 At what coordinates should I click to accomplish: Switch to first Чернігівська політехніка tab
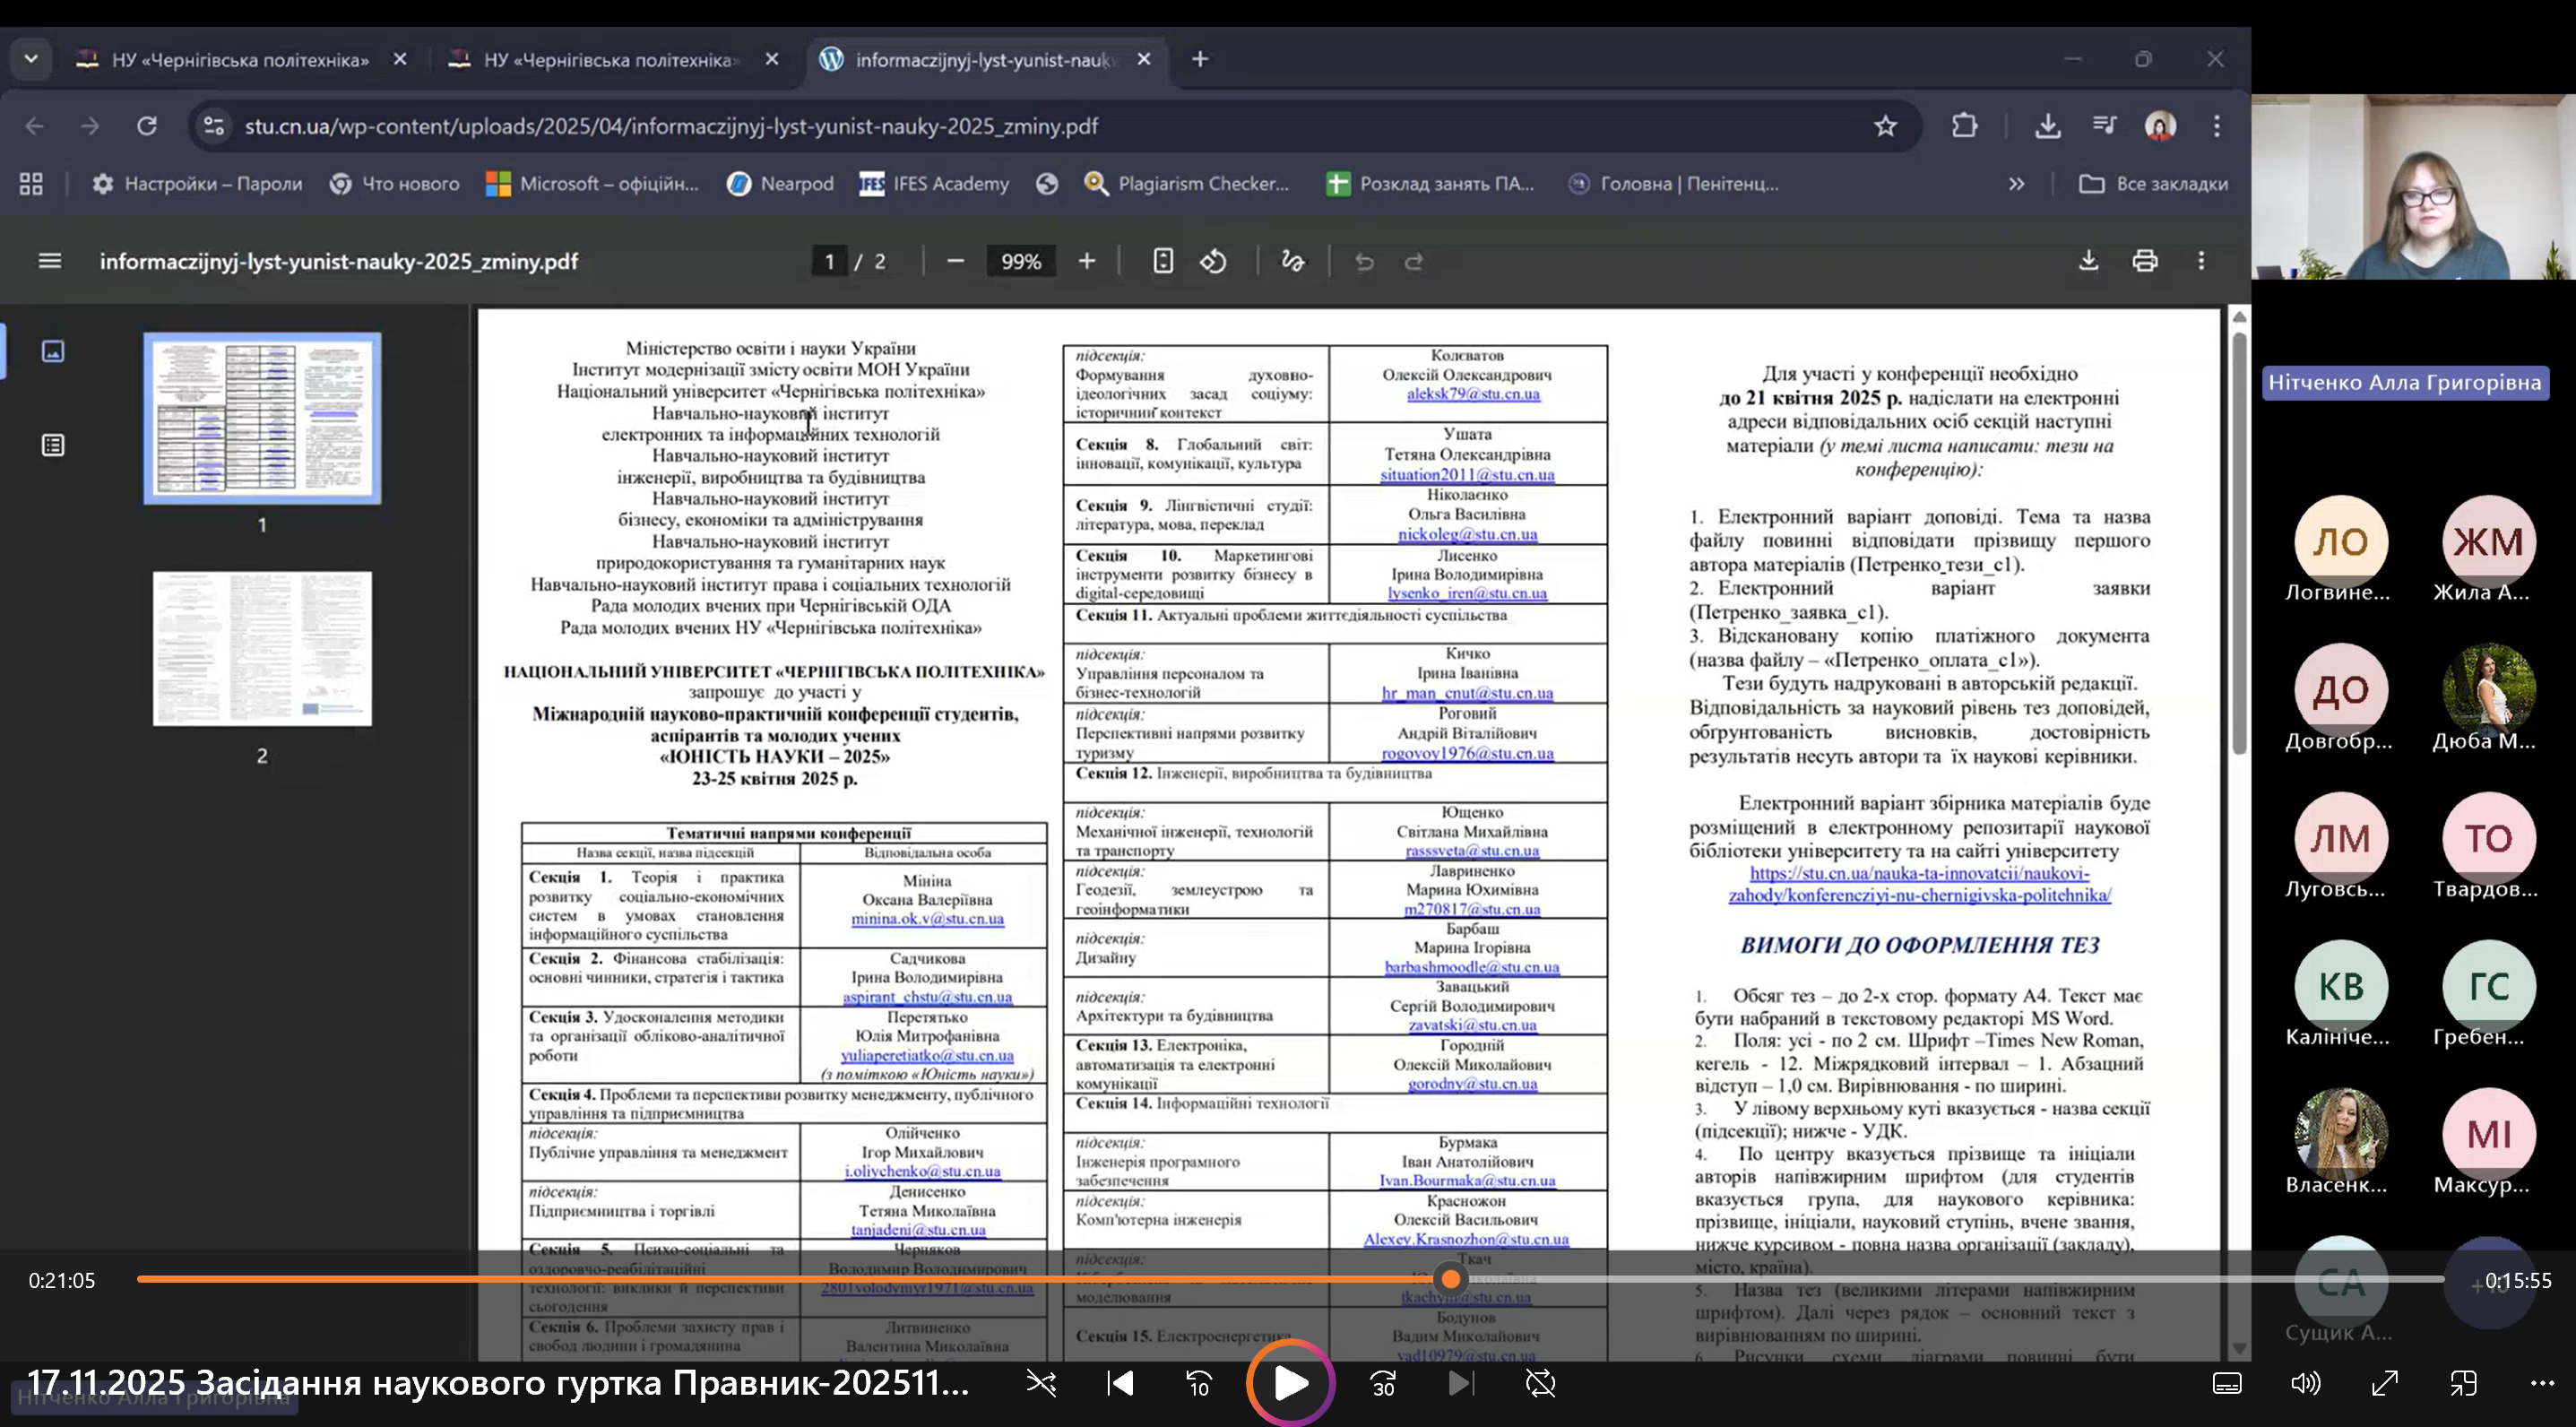pyautogui.click(x=240, y=60)
